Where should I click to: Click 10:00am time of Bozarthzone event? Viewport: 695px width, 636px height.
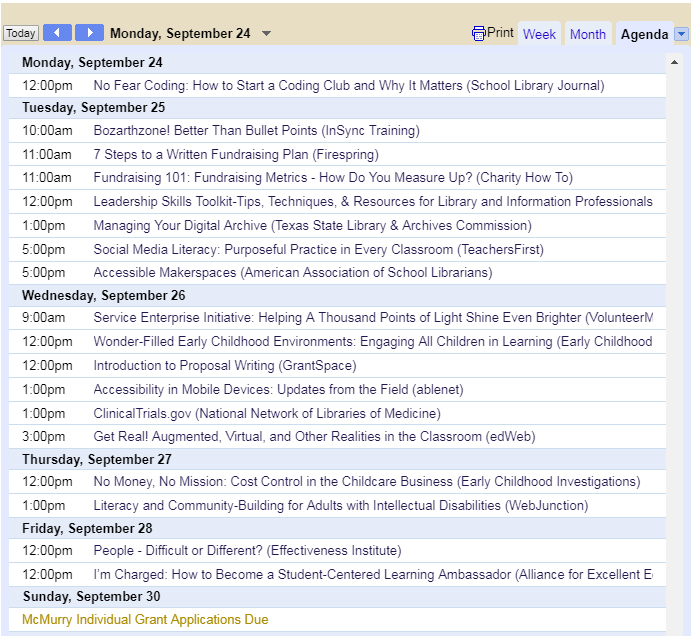(x=47, y=131)
